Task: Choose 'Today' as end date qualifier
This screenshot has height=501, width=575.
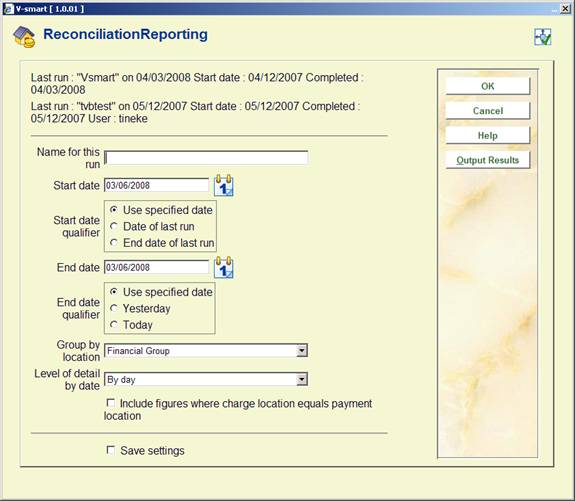Action: [114, 325]
